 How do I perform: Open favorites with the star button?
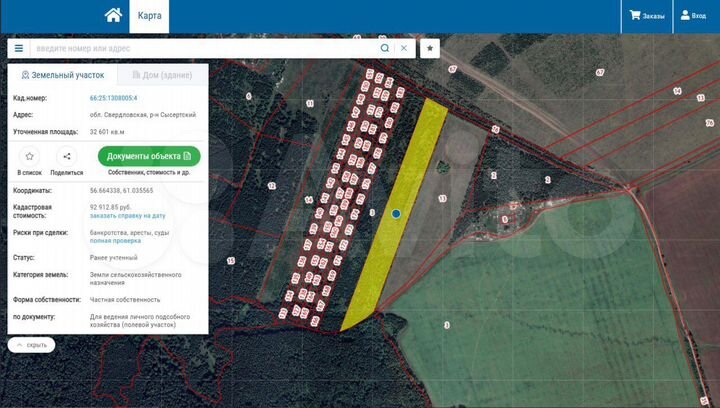430,48
